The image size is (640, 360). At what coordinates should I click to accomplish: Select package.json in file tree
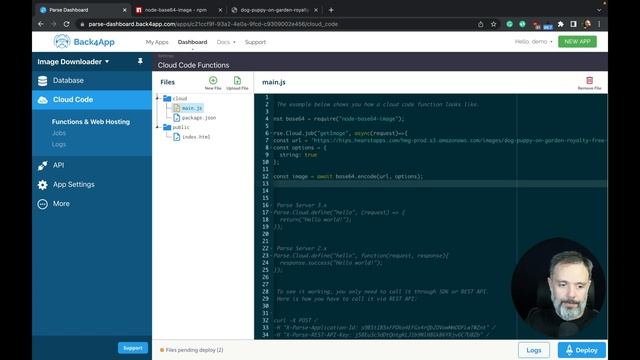tap(199, 118)
